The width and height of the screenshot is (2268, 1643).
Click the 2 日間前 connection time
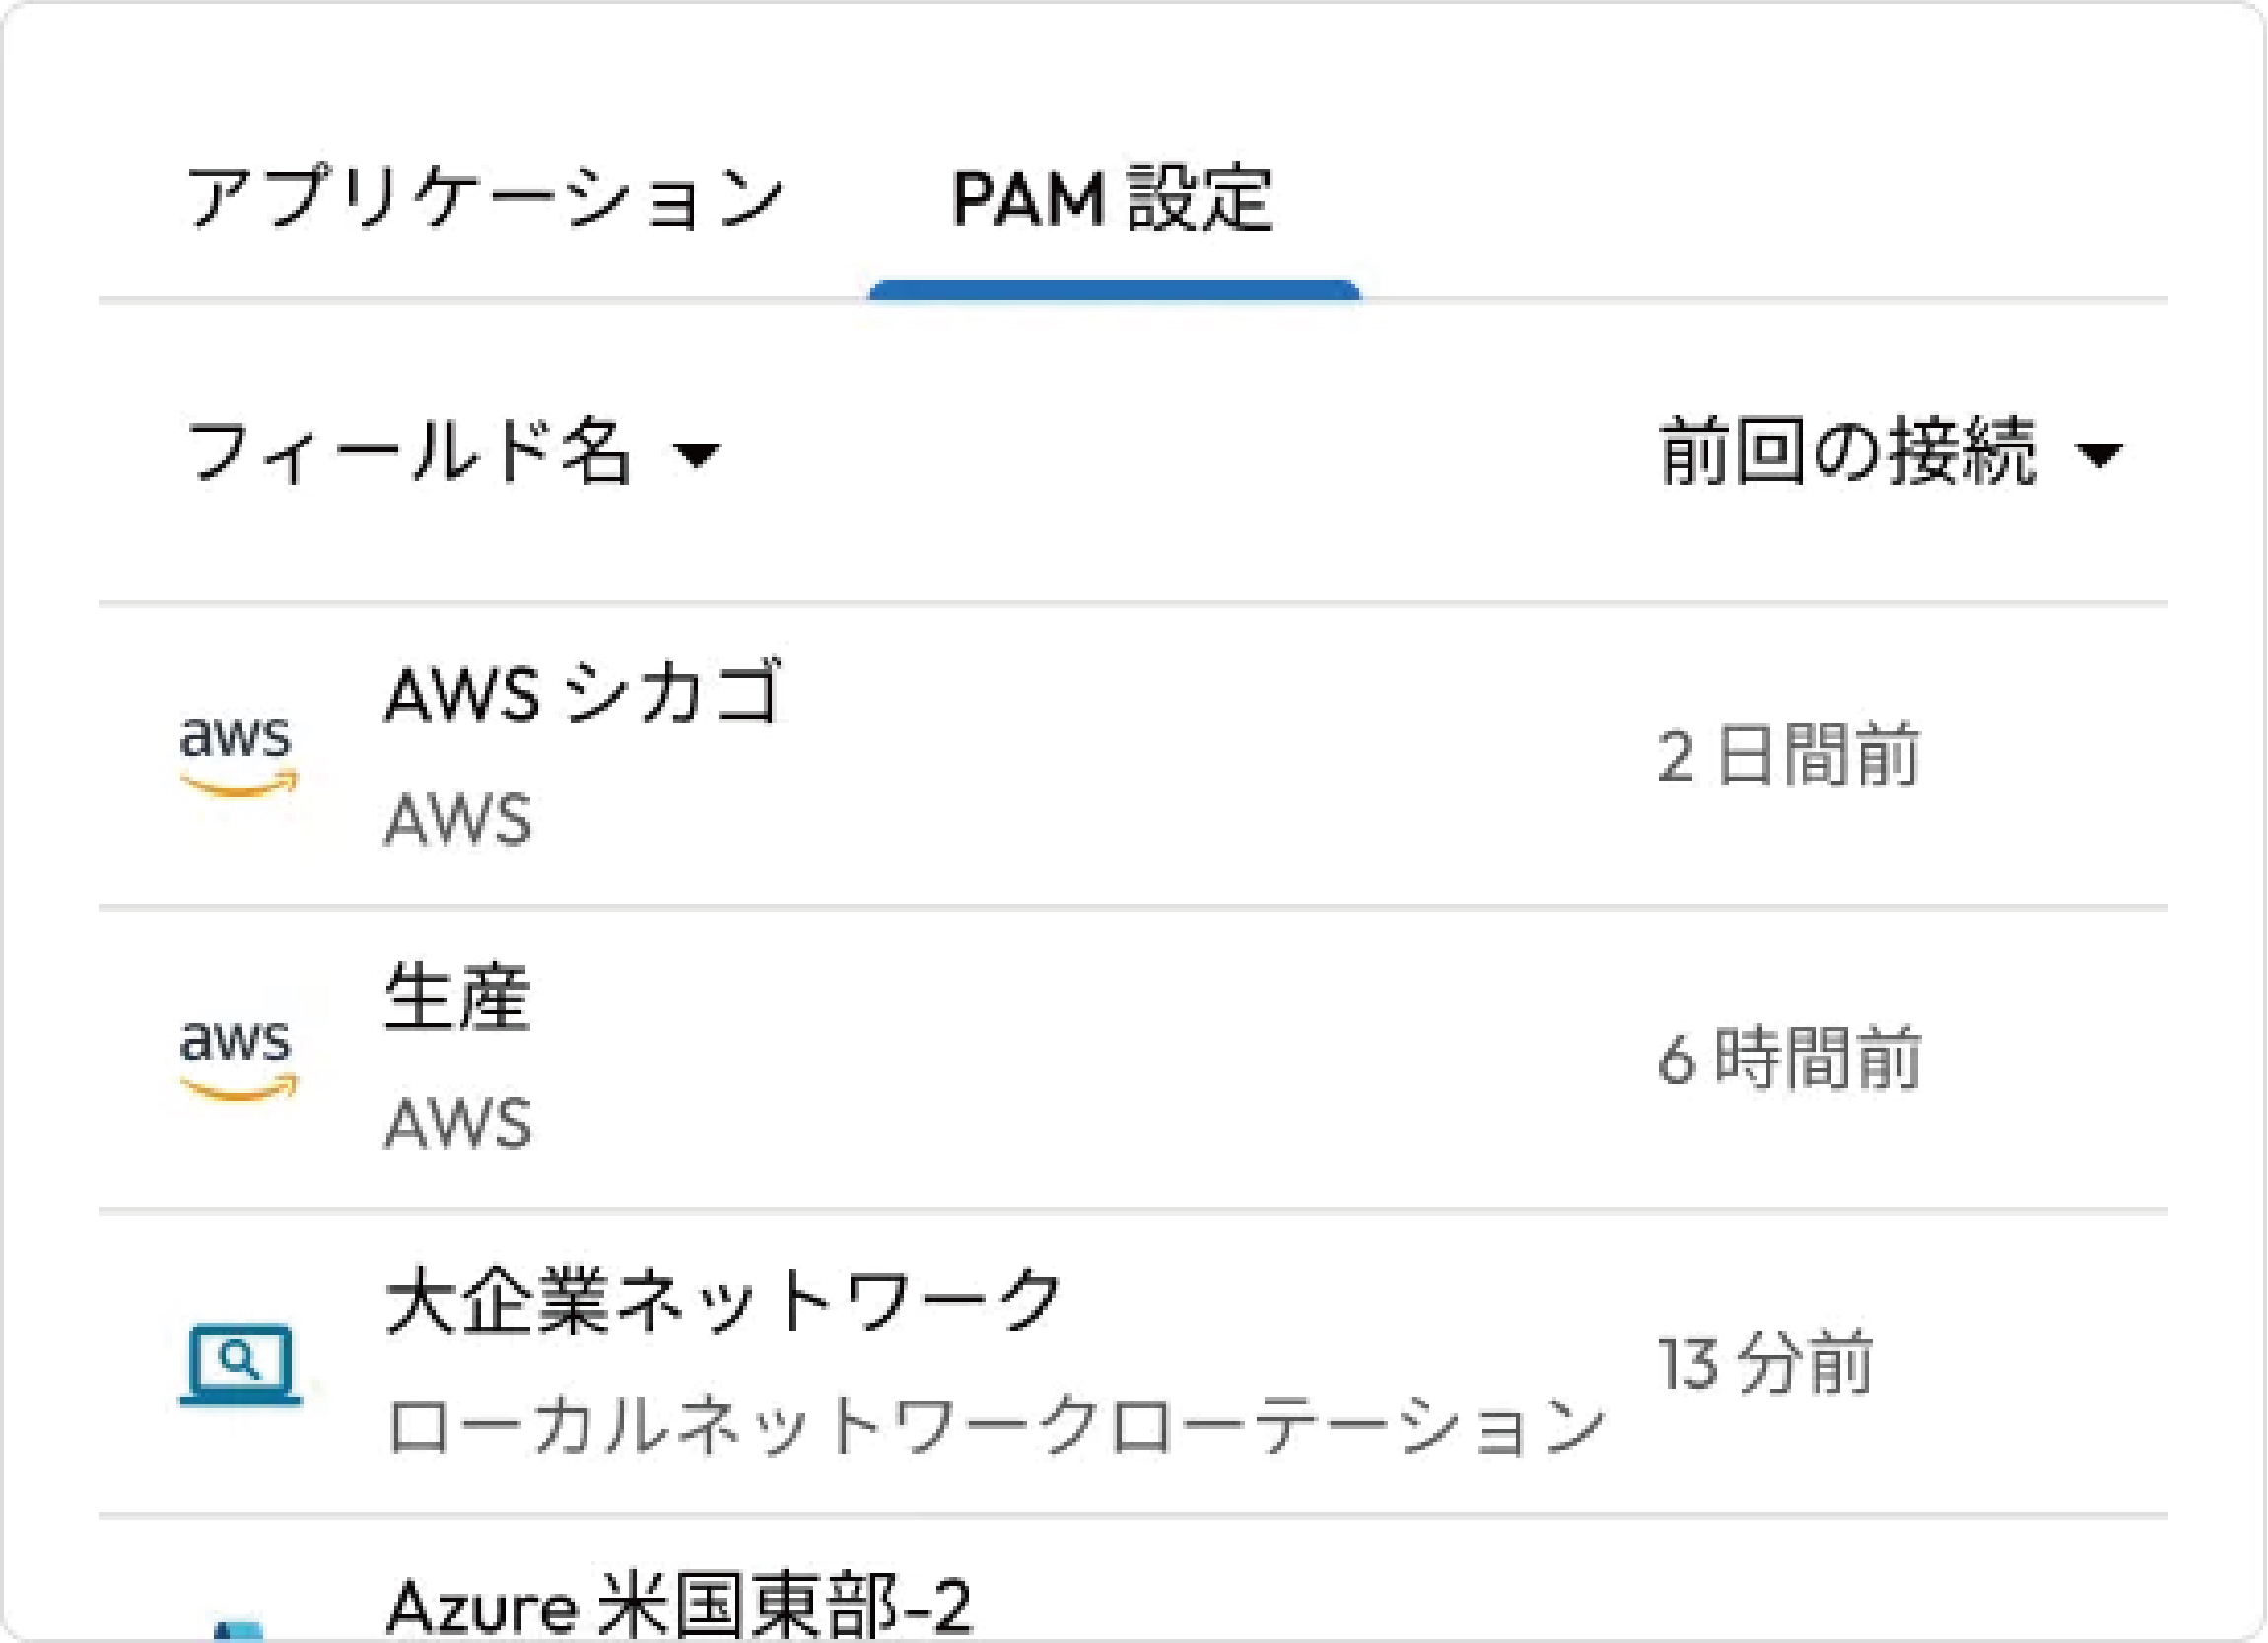(x=1788, y=756)
